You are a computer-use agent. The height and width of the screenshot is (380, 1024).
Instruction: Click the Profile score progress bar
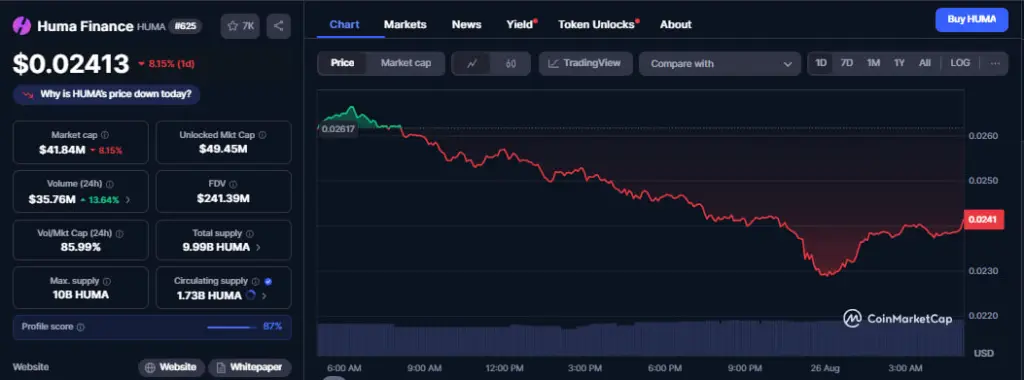pos(232,326)
